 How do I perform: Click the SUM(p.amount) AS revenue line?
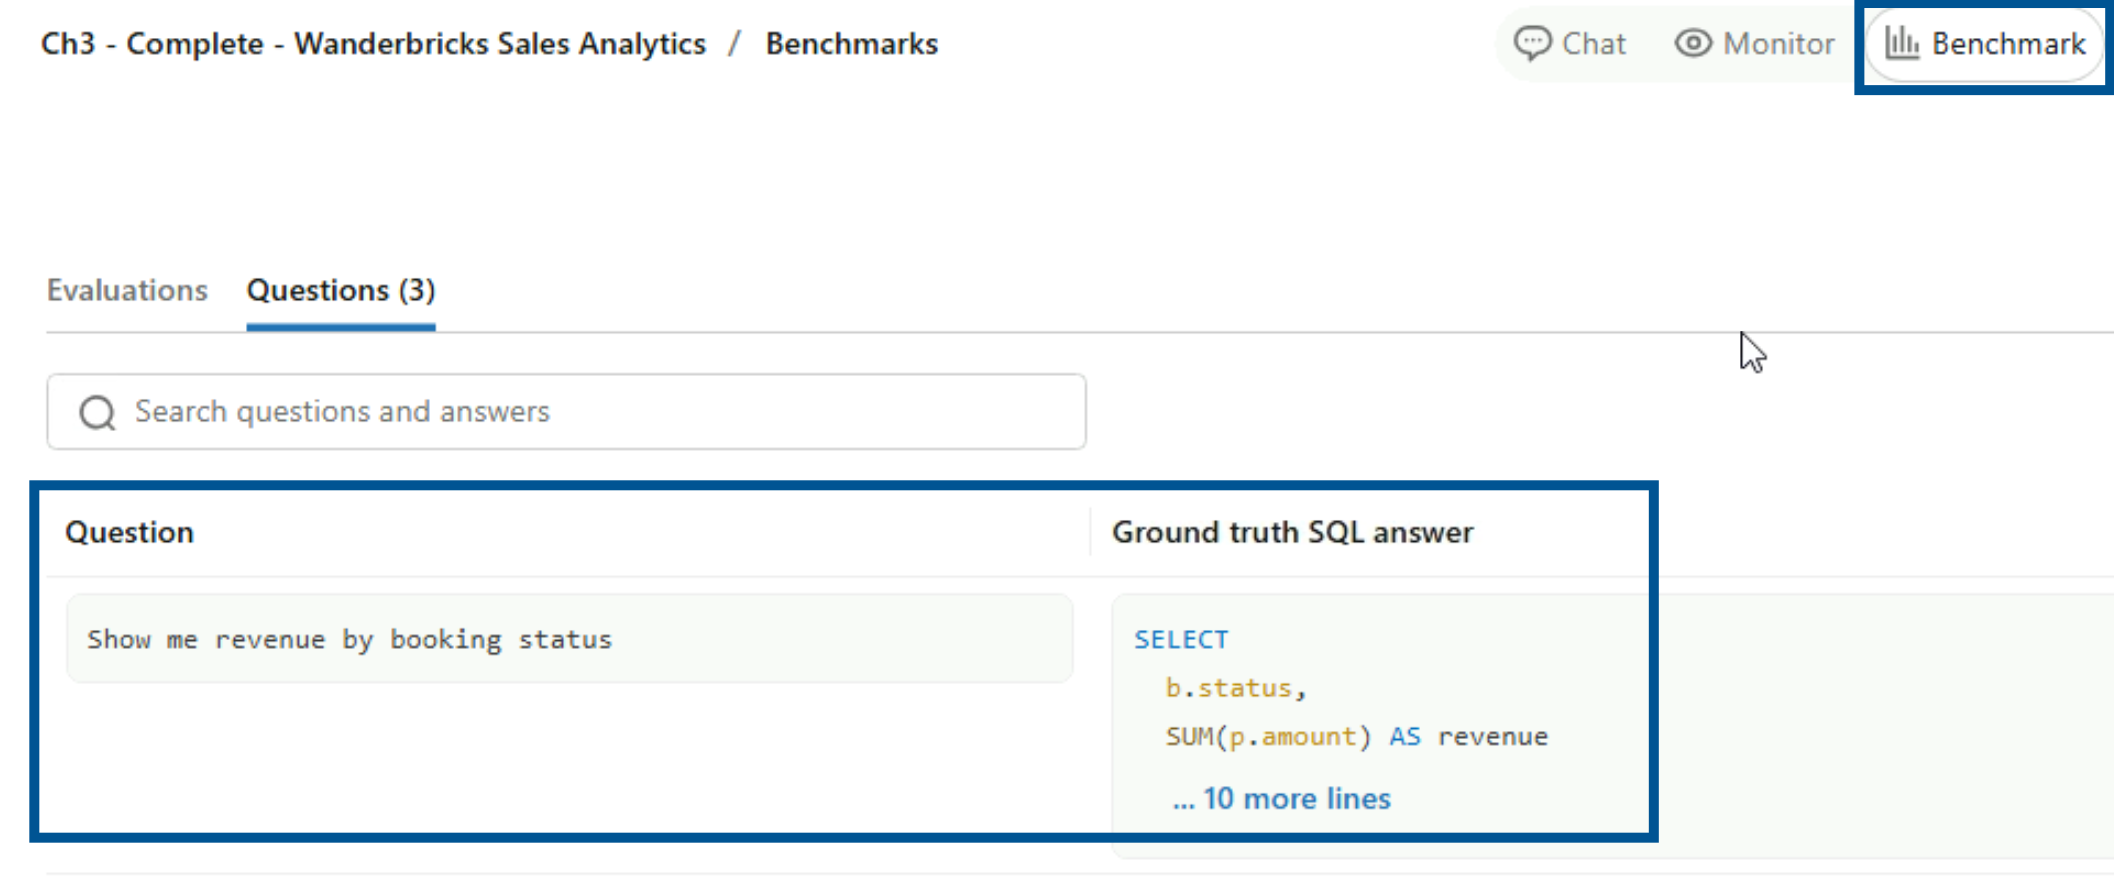(x=1357, y=737)
